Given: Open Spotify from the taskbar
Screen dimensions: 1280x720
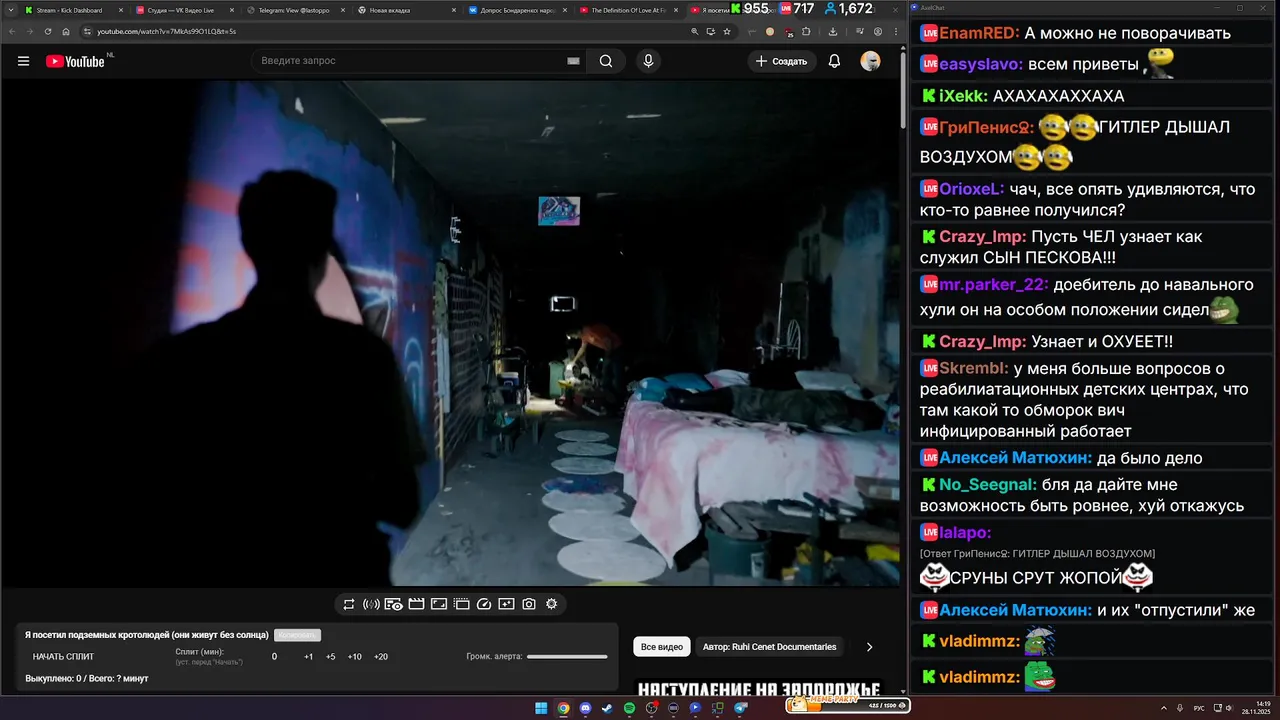Looking at the screenshot, I should 629,708.
